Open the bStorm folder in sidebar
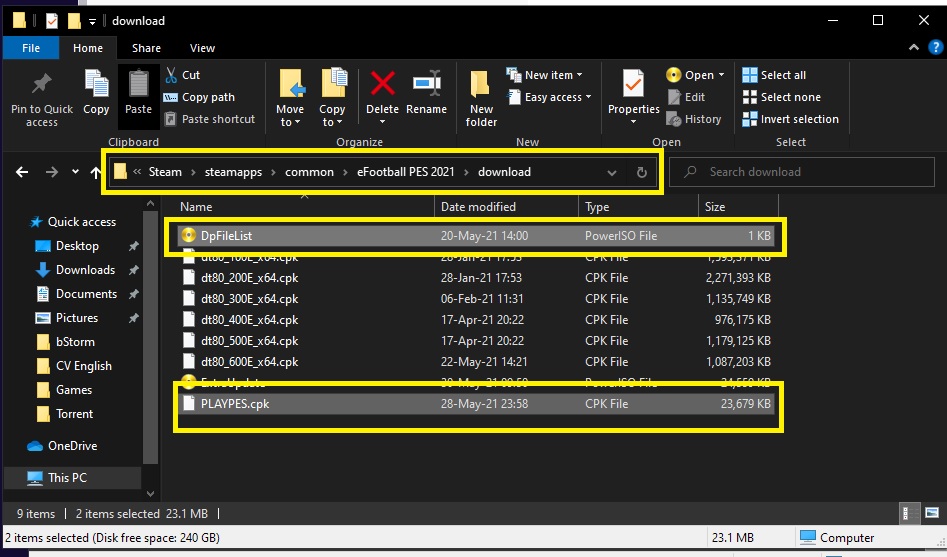 (65, 342)
